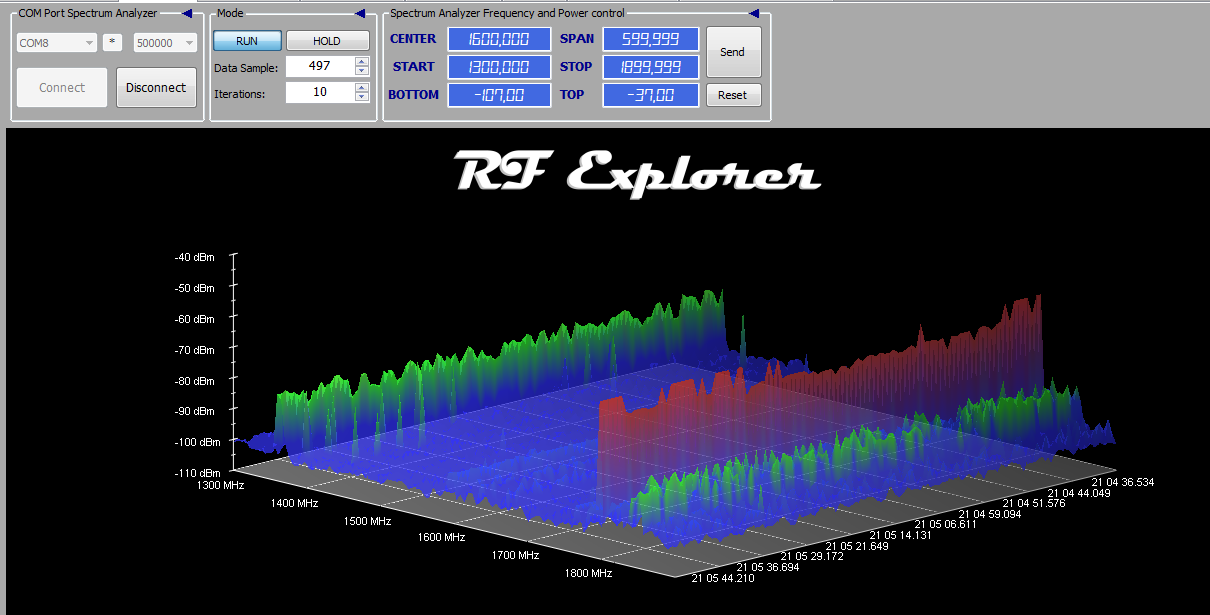Click the 21 05 06.611 timestamp label
1210x615 pixels.
pos(947,524)
